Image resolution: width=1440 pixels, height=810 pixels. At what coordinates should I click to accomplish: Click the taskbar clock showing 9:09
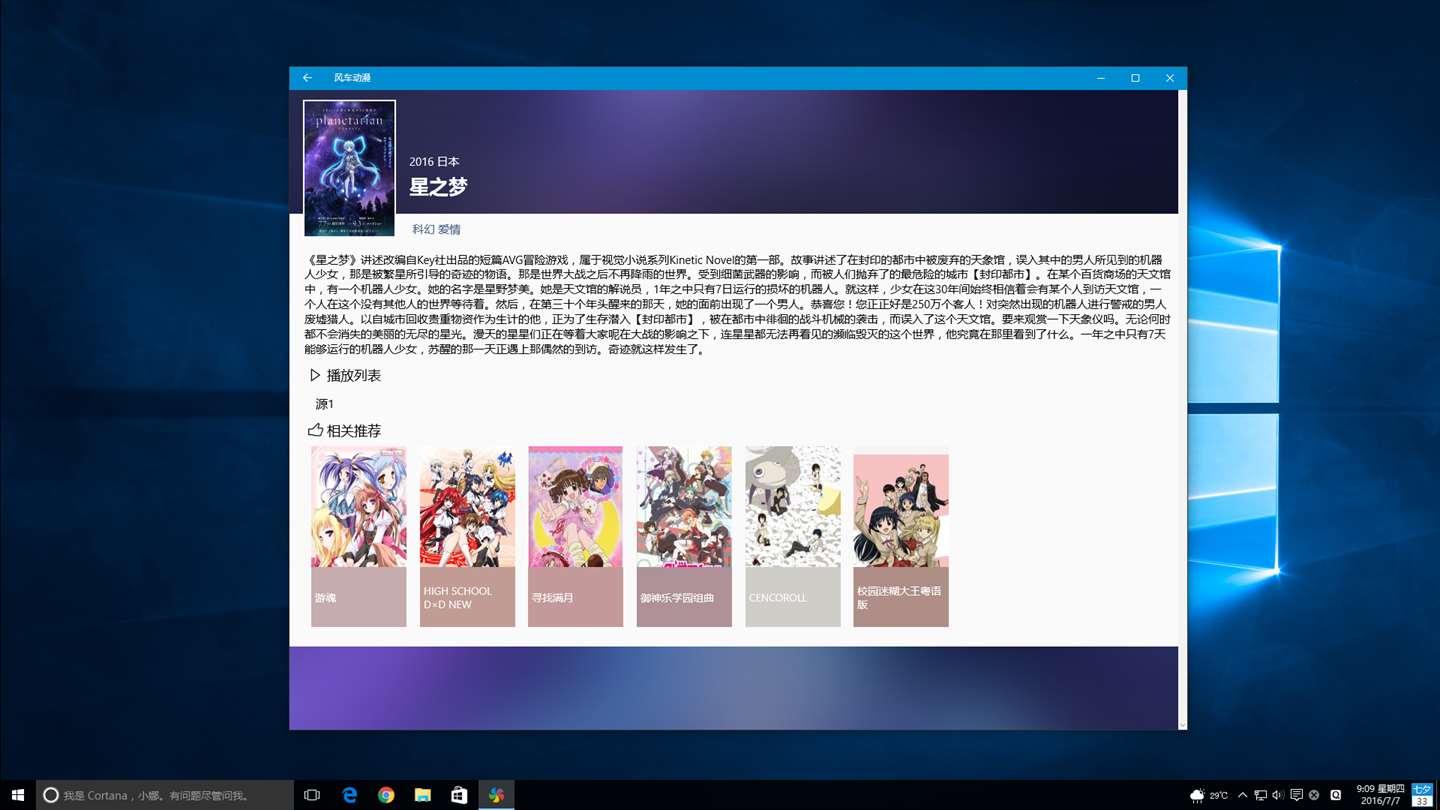point(1380,795)
